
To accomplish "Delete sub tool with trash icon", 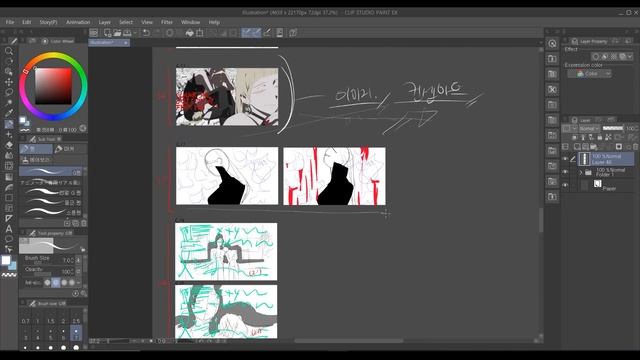I will click(84, 223).
